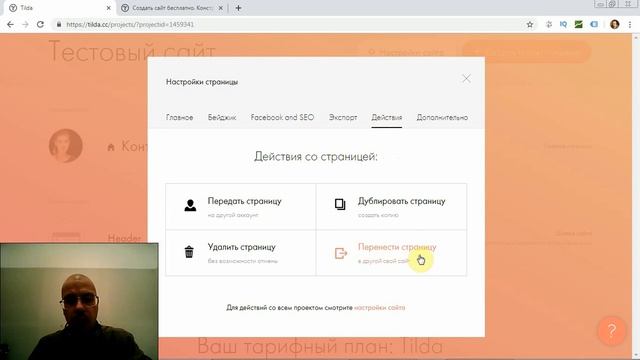Click the duplicate page icon
The image size is (640, 360).
coord(340,204)
